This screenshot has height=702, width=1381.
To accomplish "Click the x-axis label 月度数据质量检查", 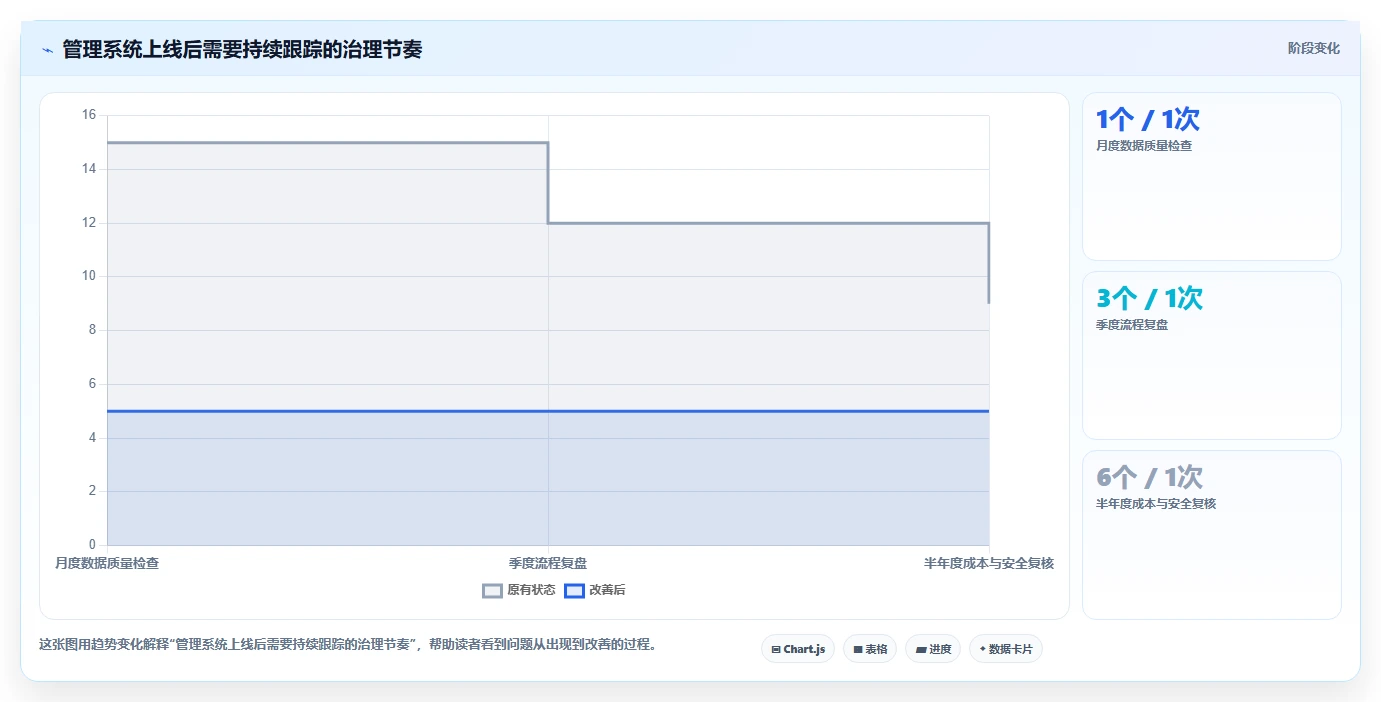I will [x=107, y=563].
